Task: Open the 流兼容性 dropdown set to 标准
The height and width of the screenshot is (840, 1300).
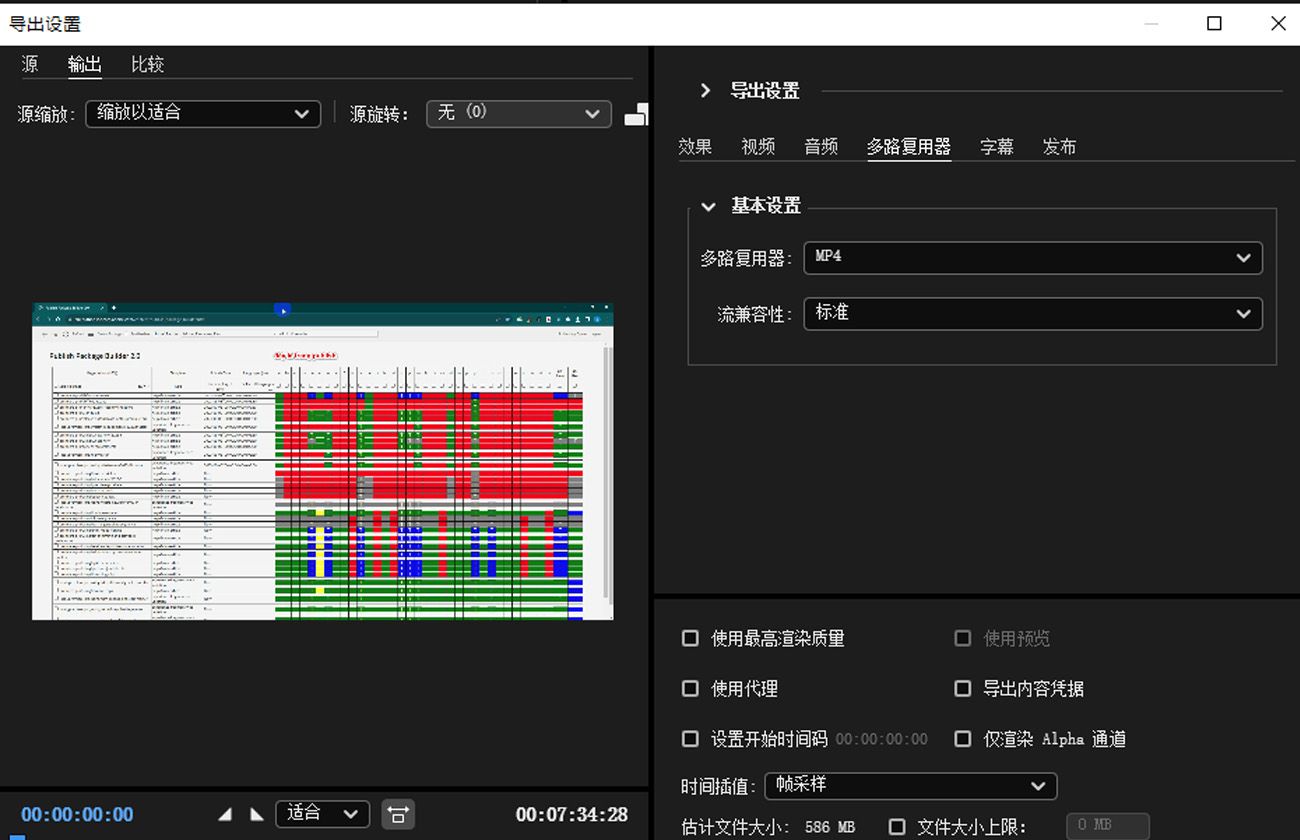Action: (x=1033, y=313)
